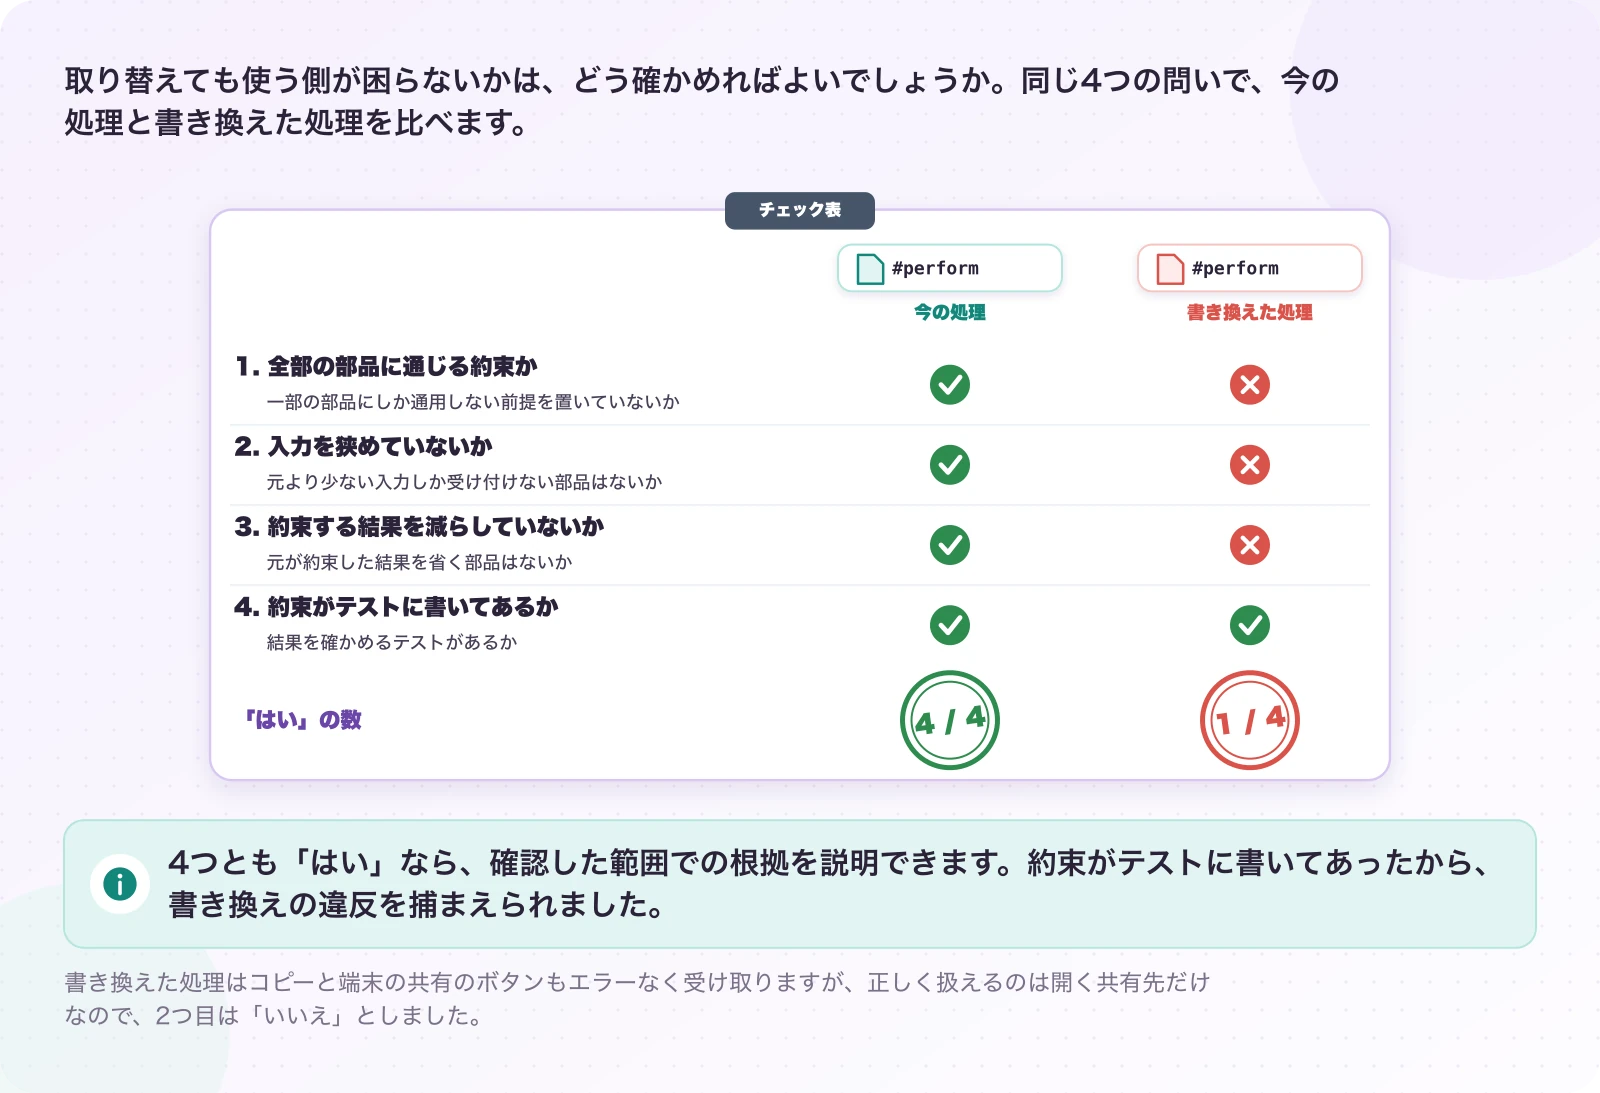
Task: Click green check under 今の処理 for row 4
Action: [x=950, y=625]
